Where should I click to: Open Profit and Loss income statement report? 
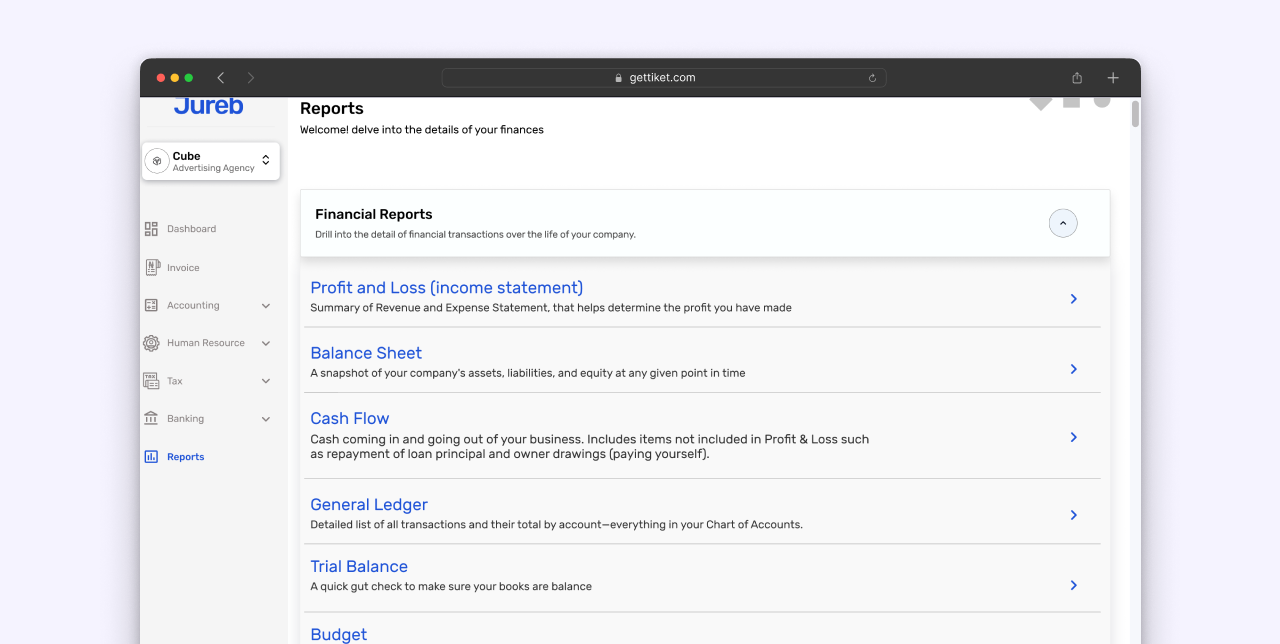pyautogui.click(x=446, y=288)
